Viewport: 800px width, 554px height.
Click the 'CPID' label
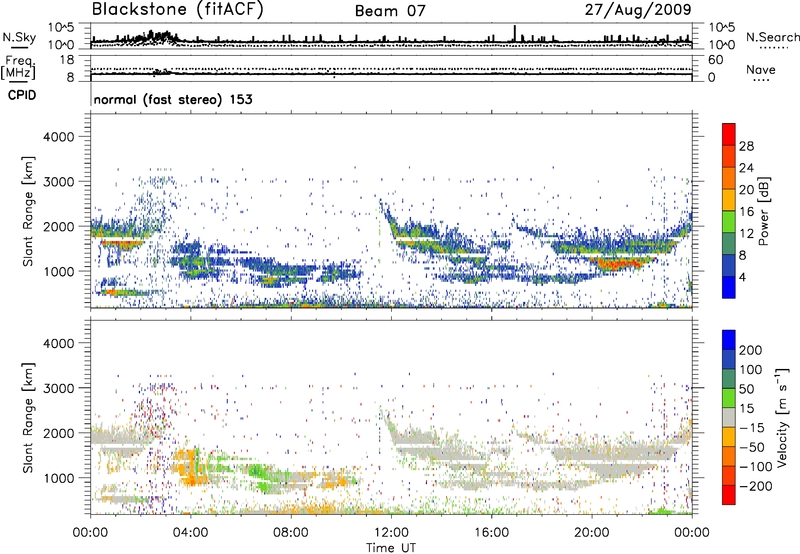(x=22, y=95)
